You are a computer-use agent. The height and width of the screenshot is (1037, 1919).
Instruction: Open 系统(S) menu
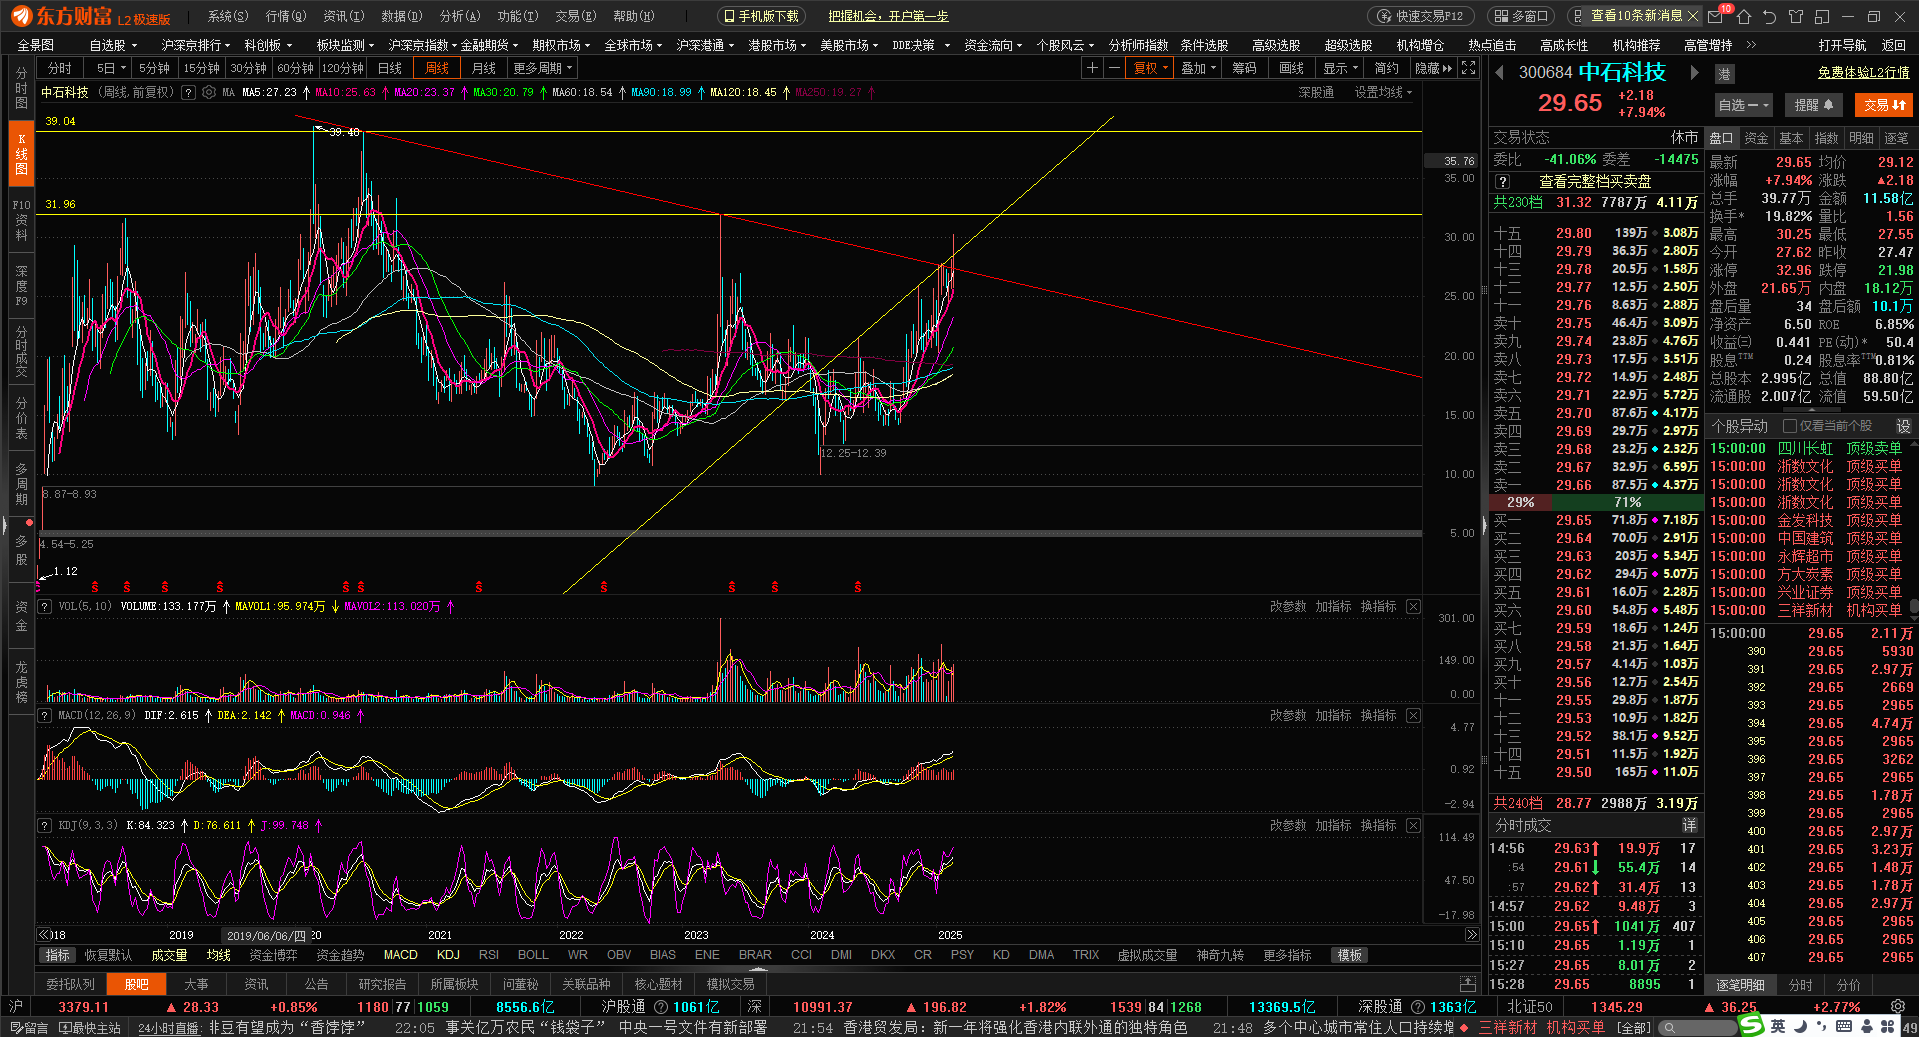228,16
